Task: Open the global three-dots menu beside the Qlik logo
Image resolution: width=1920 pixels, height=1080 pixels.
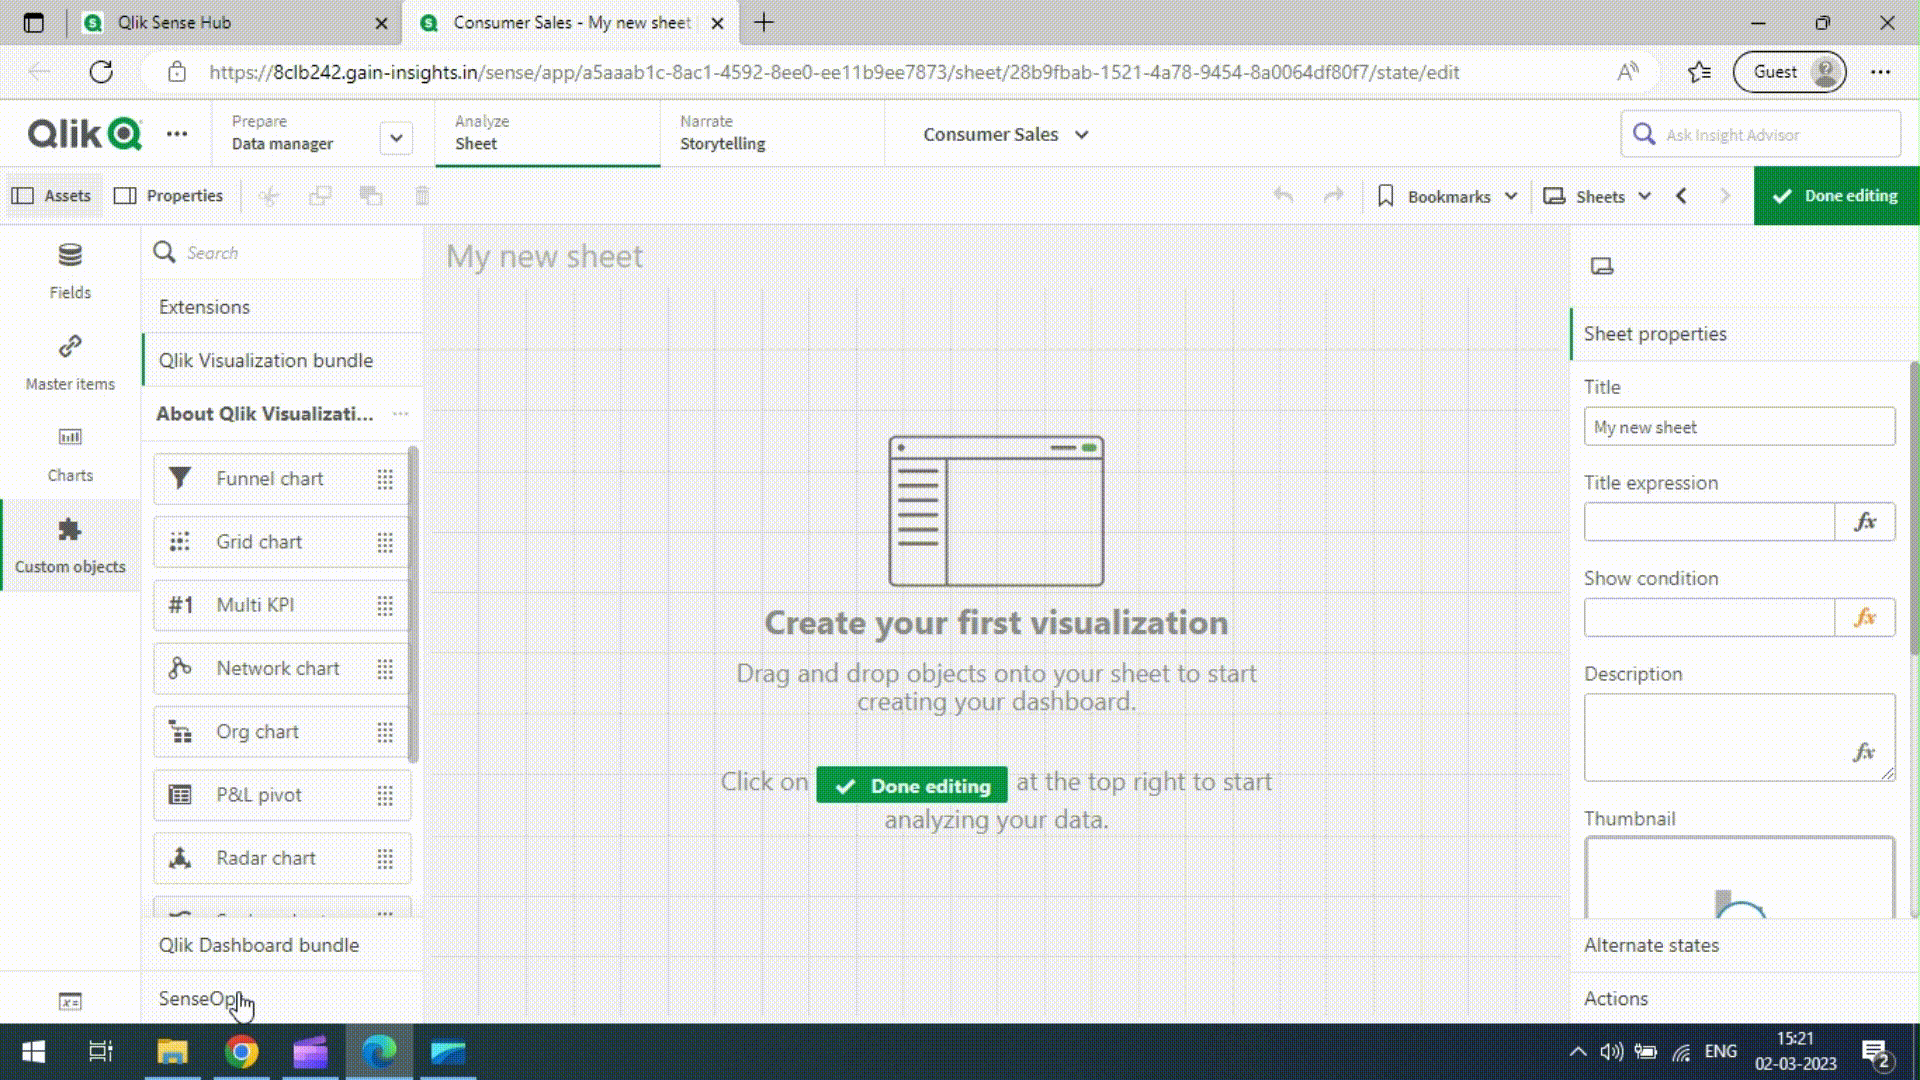Action: [177, 133]
